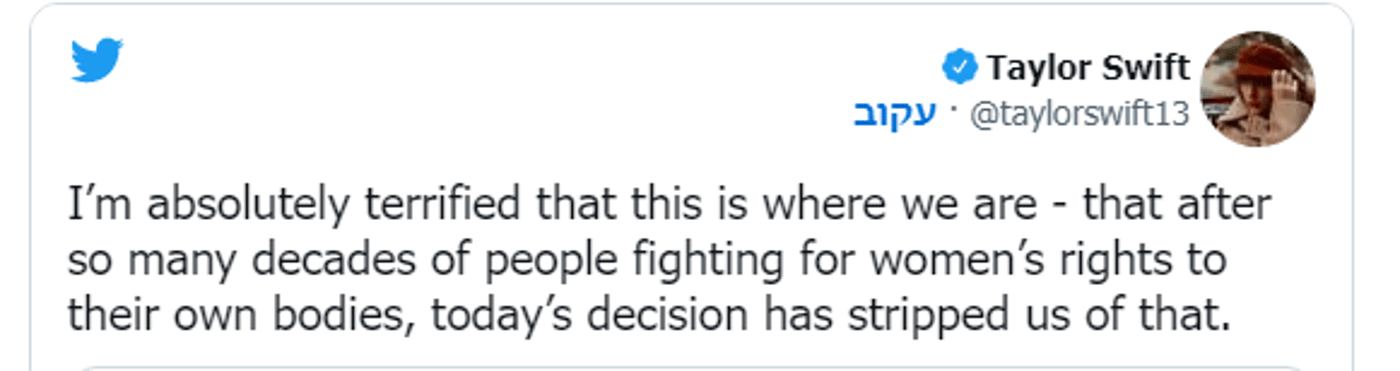Click the blue verified checkmark badge

(959, 68)
